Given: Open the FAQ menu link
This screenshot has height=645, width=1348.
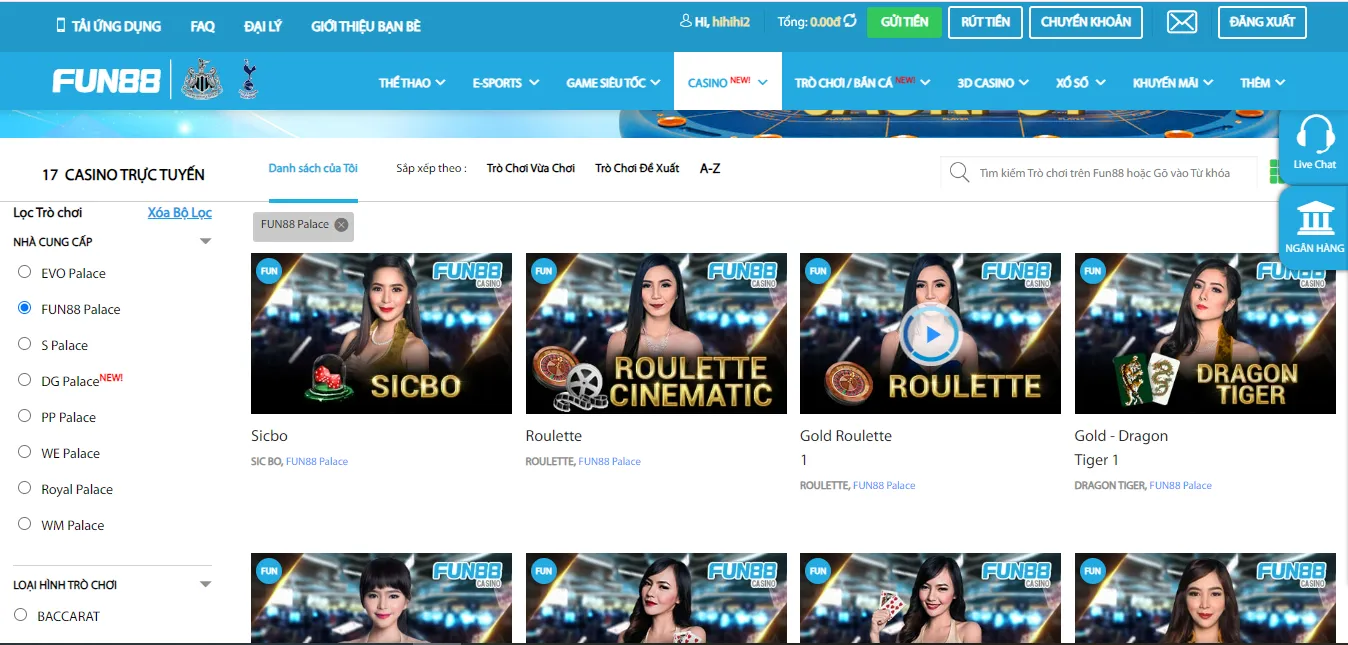Looking at the screenshot, I should tap(203, 26).
